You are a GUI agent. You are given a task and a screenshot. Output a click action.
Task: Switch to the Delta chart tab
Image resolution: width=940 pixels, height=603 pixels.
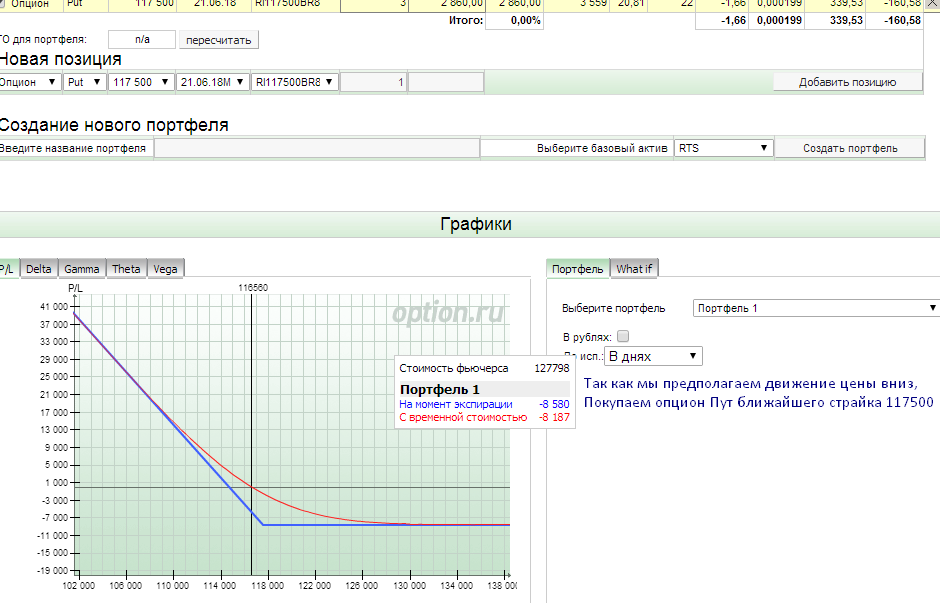[39, 269]
